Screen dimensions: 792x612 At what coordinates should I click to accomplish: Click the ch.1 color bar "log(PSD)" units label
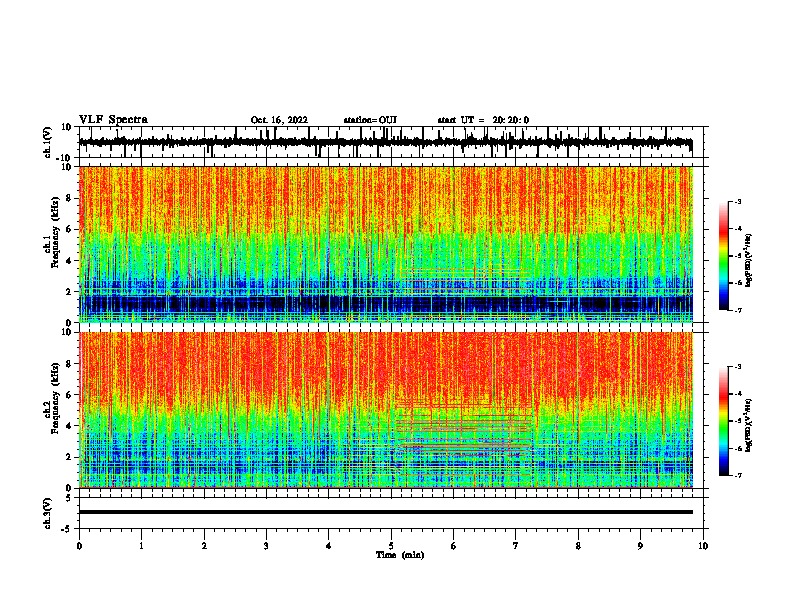tap(748, 260)
